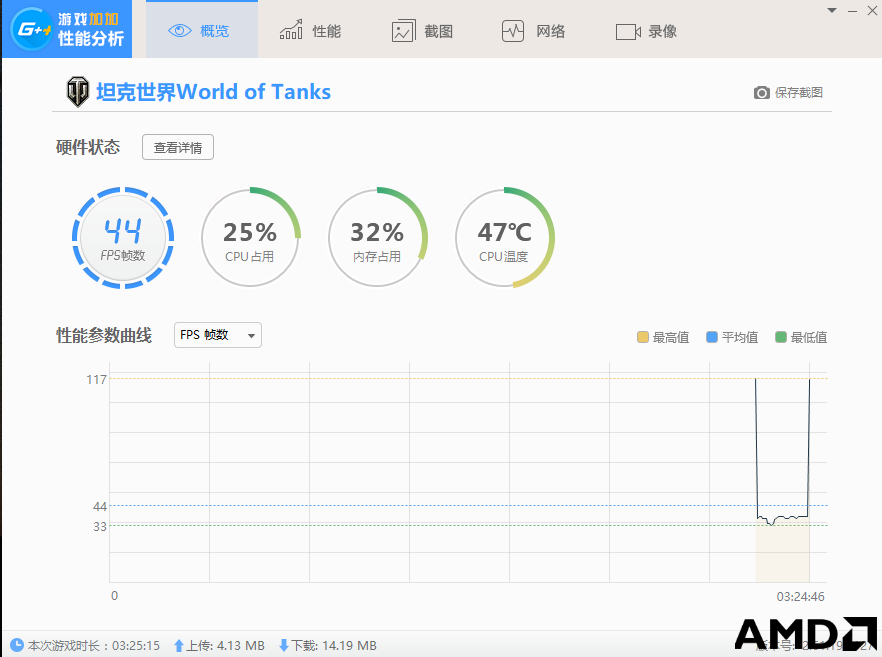Screen dimensions: 882x657
Task: Switch to the 性能 performance tab
Action: pos(310,30)
